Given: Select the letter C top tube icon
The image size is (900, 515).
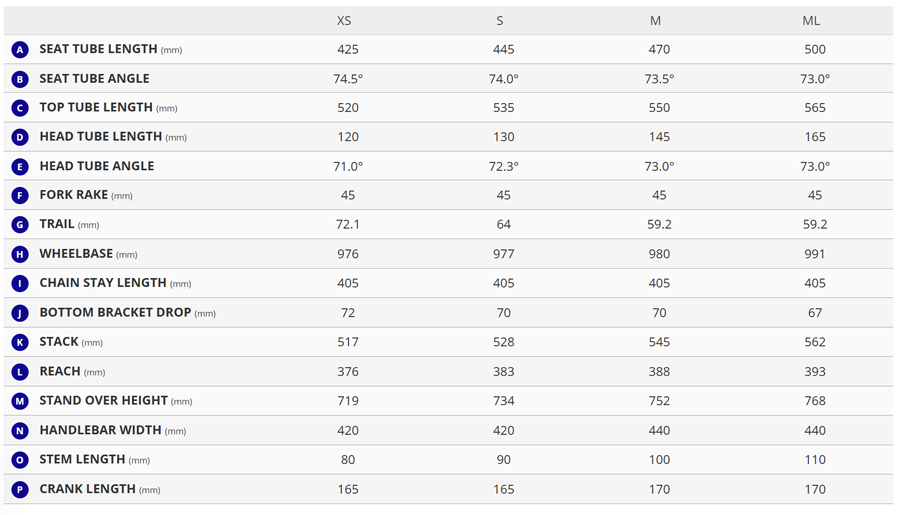Looking at the screenshot, I should click(20, 108).
